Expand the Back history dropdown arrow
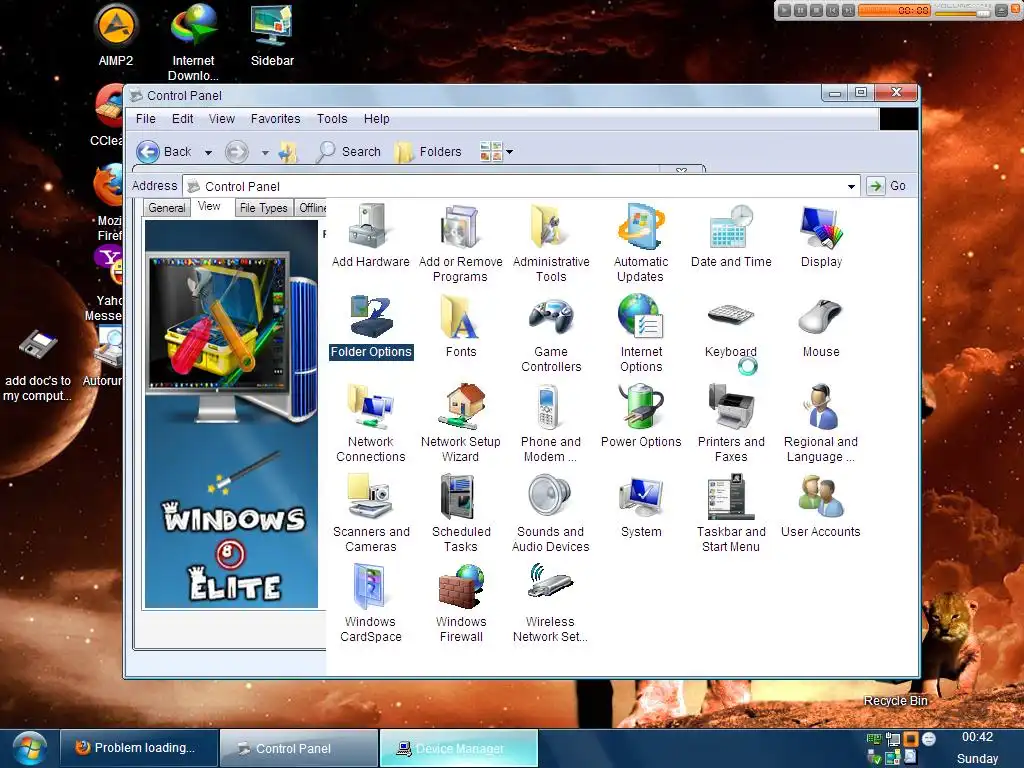The width and height of the screenshot is (1024, 768). (x=208, y=152)
